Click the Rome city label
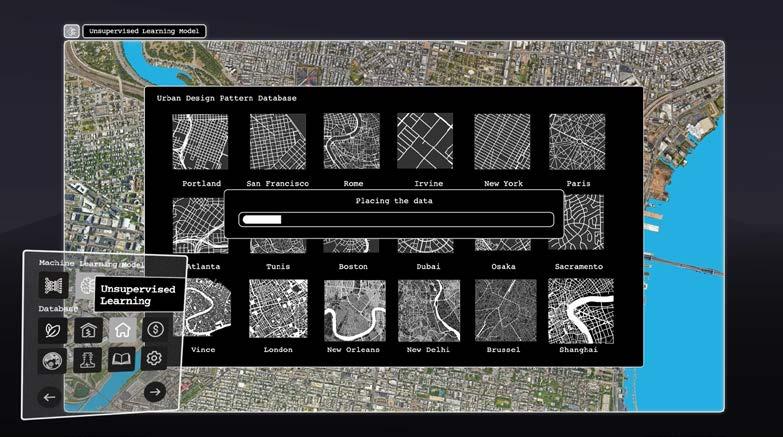This screenshot has width=783, height=437. 353,184
